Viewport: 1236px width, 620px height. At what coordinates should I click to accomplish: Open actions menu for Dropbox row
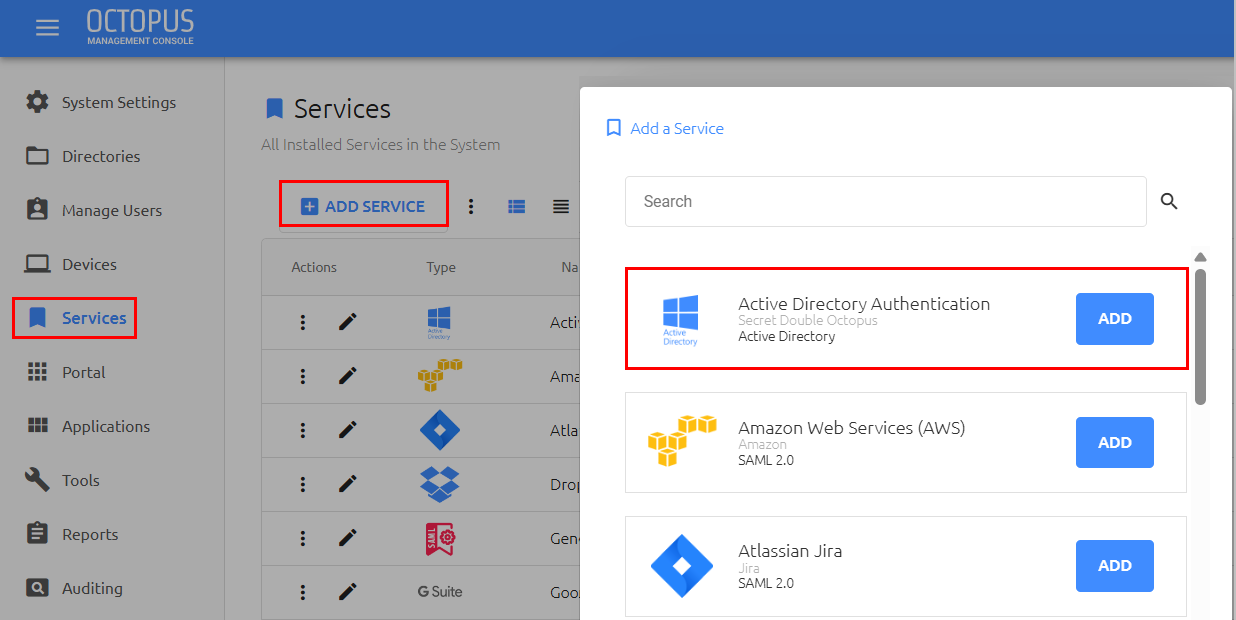pos(303,484)
